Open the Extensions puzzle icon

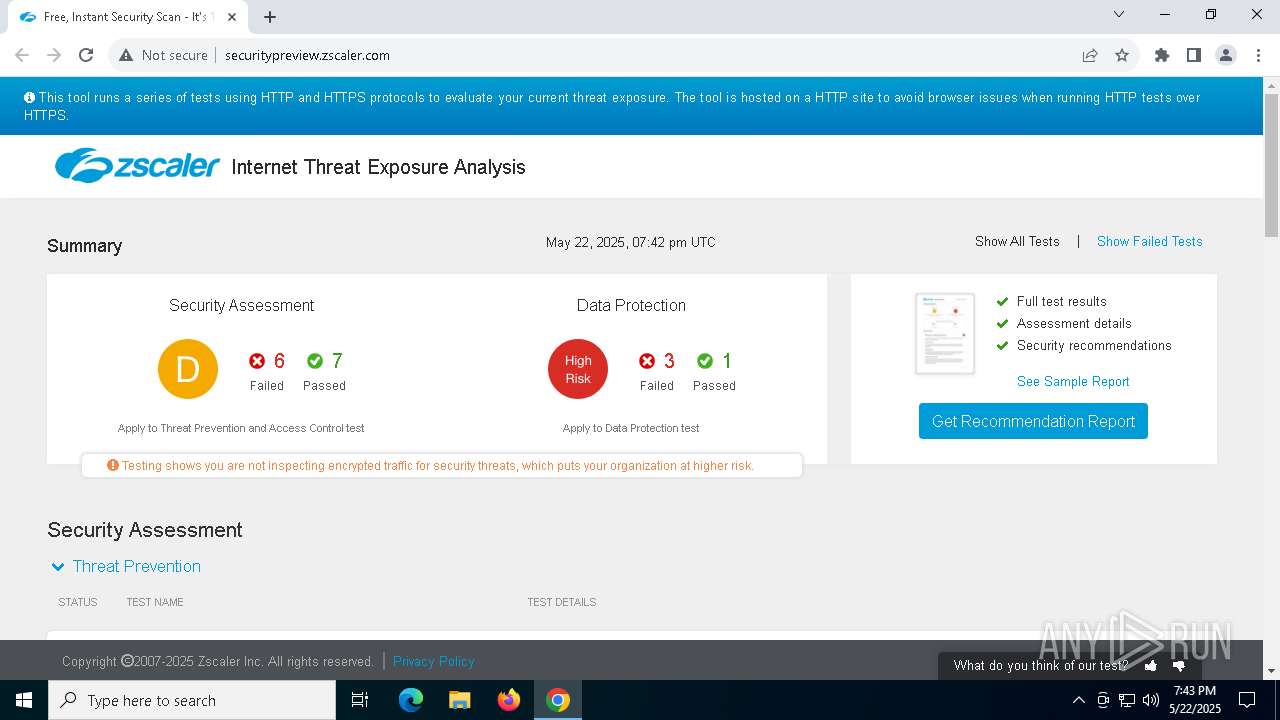pyautogui.click(x=1162, y=55)
